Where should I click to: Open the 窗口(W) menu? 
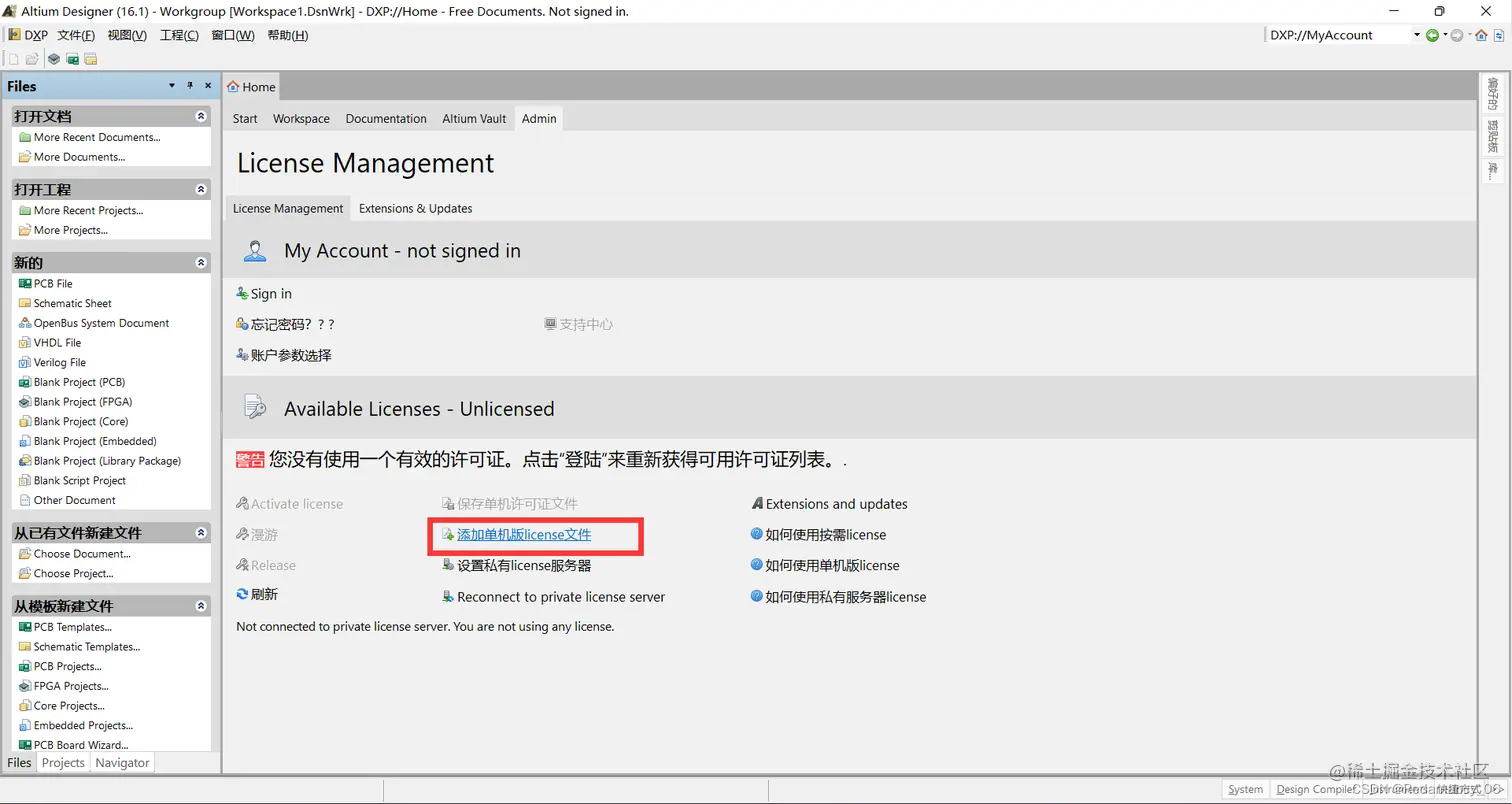pyautogui.click(x=232, y=35)
